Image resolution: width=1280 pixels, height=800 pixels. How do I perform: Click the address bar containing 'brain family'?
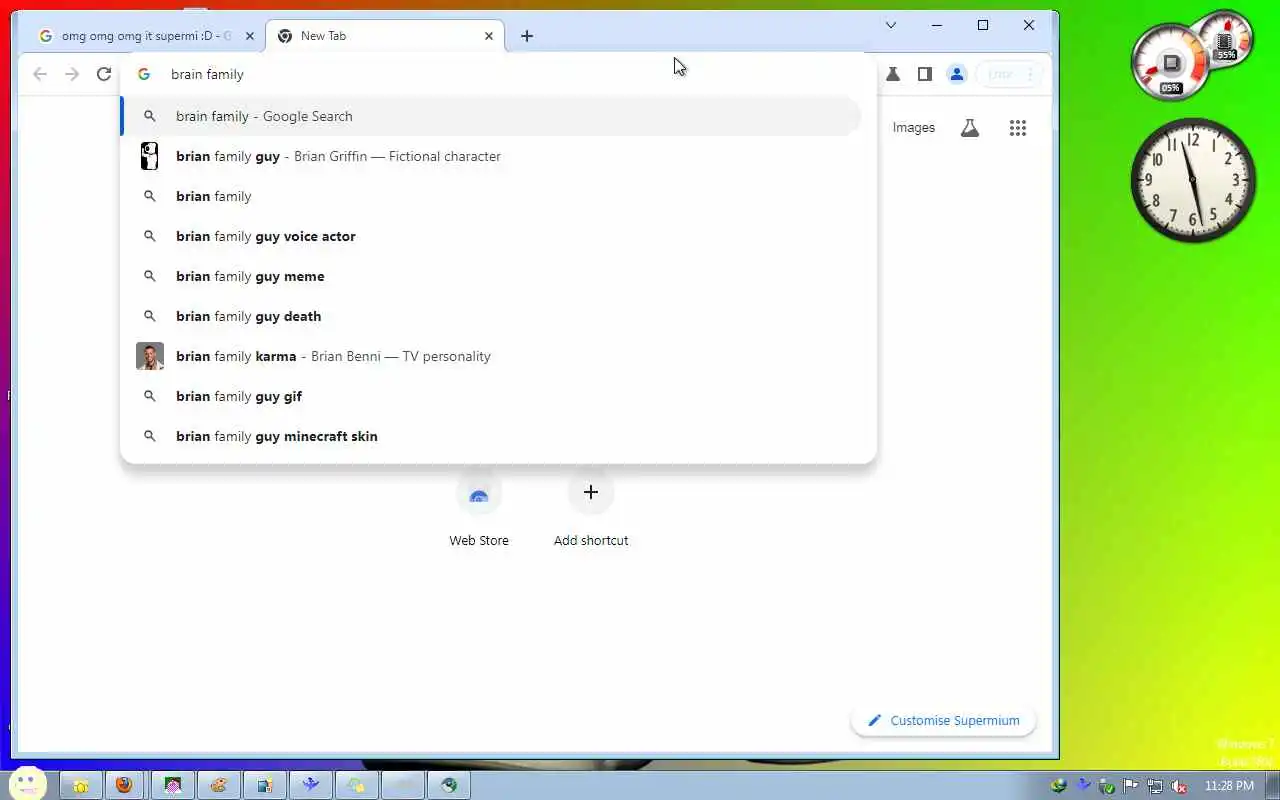click(498, 74)
